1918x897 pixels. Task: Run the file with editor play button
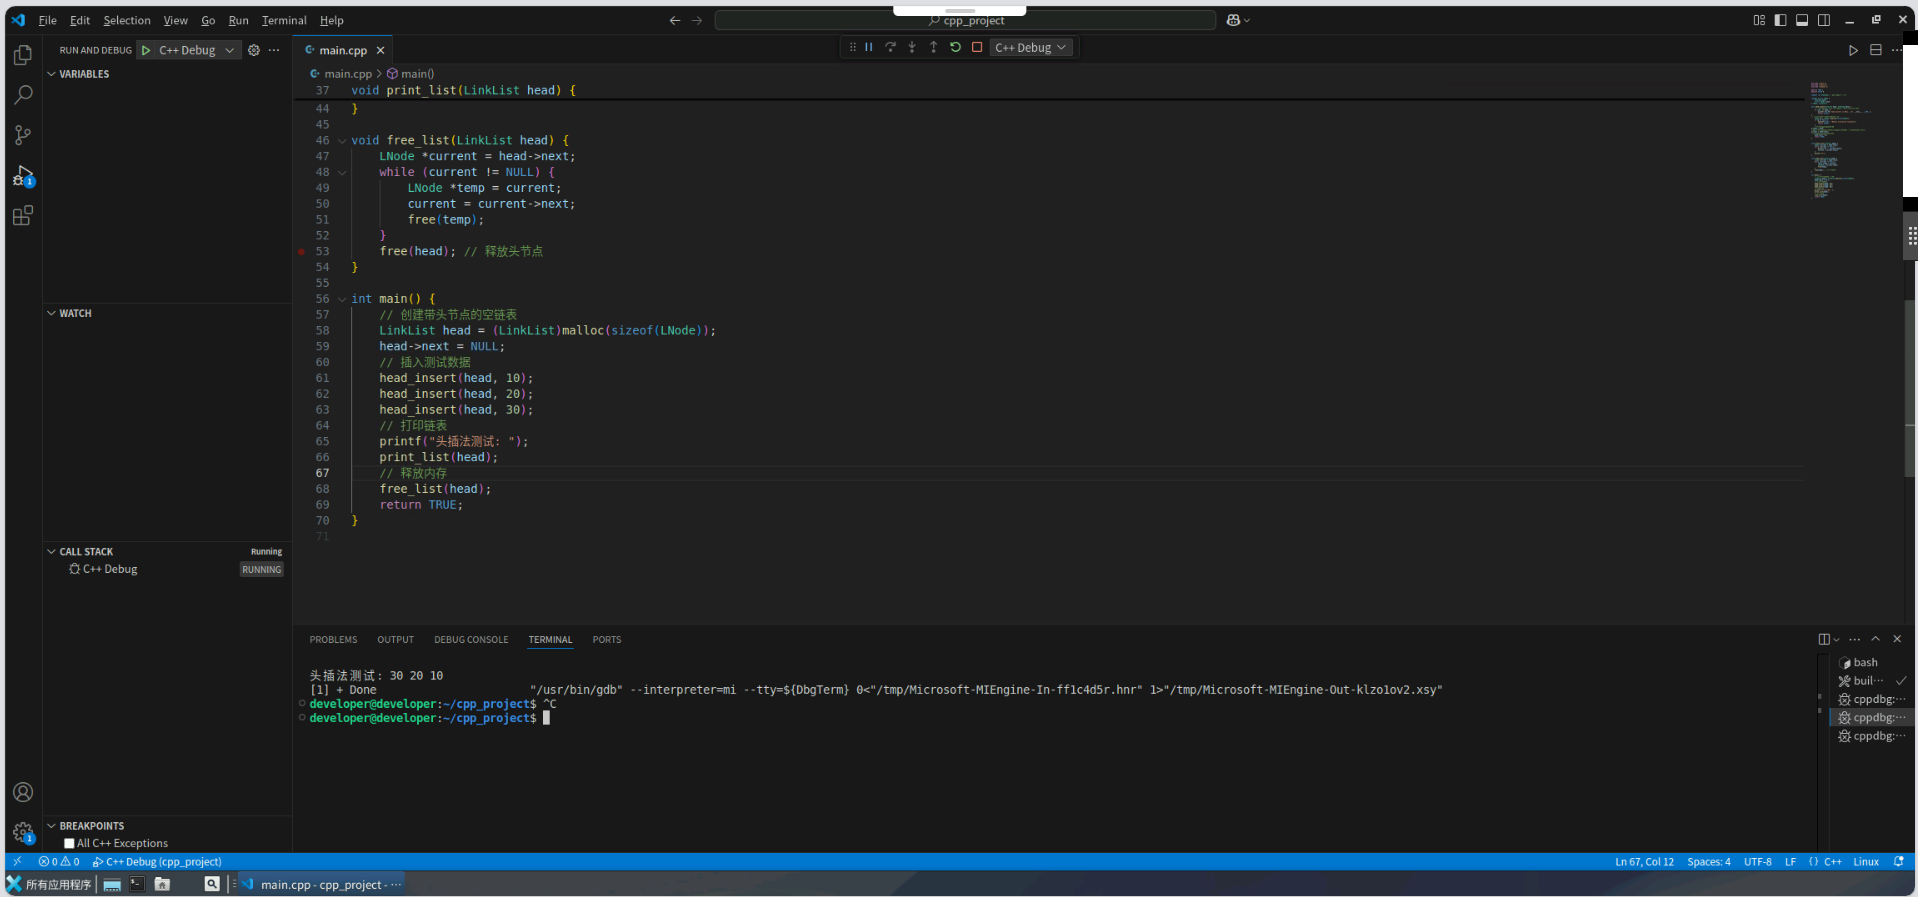click(x=1853, y=50)
